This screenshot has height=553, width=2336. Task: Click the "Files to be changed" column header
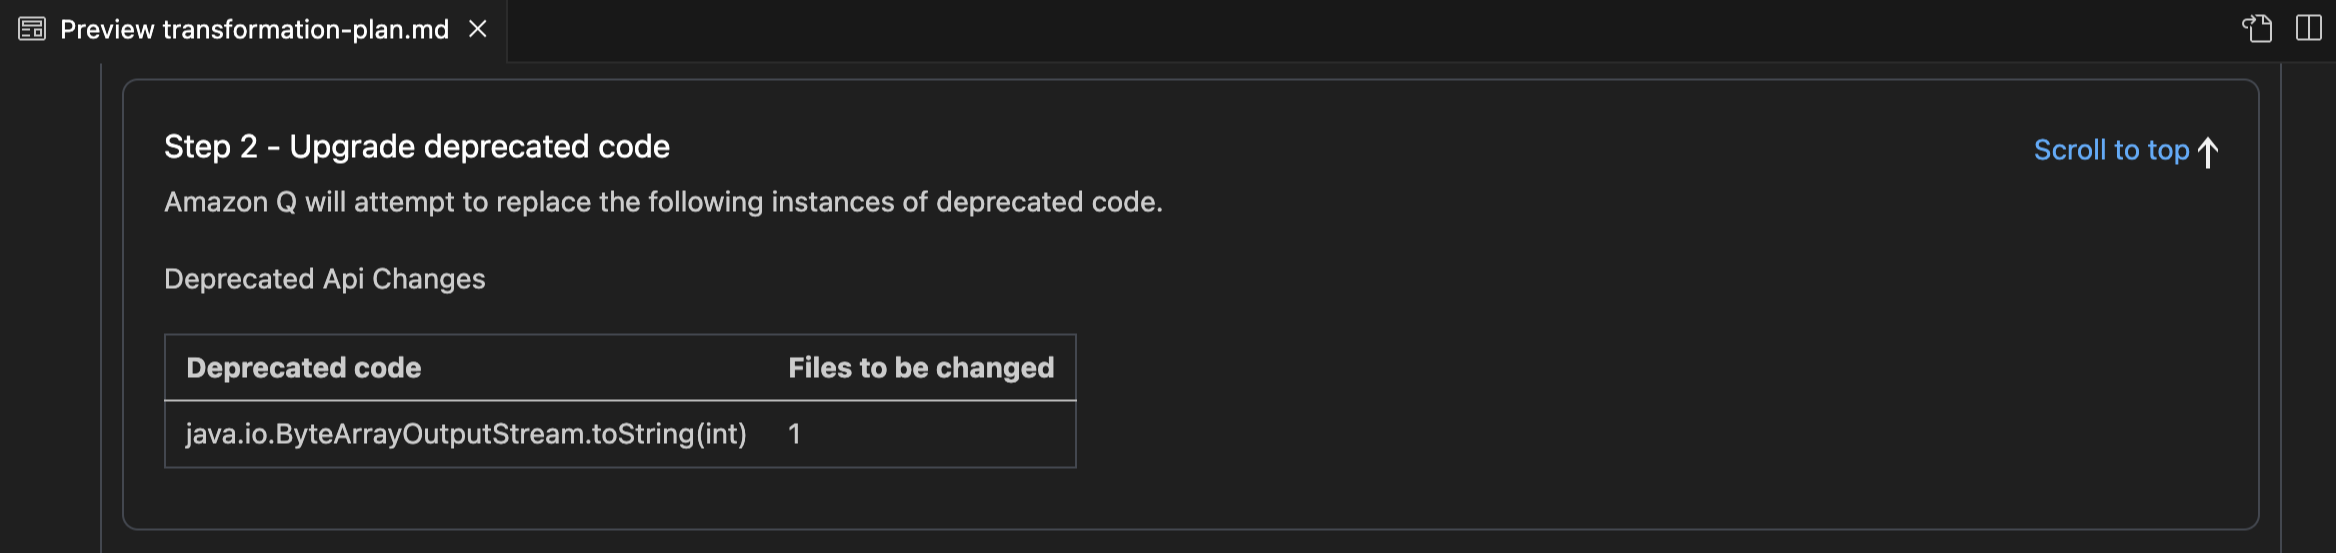921,368
